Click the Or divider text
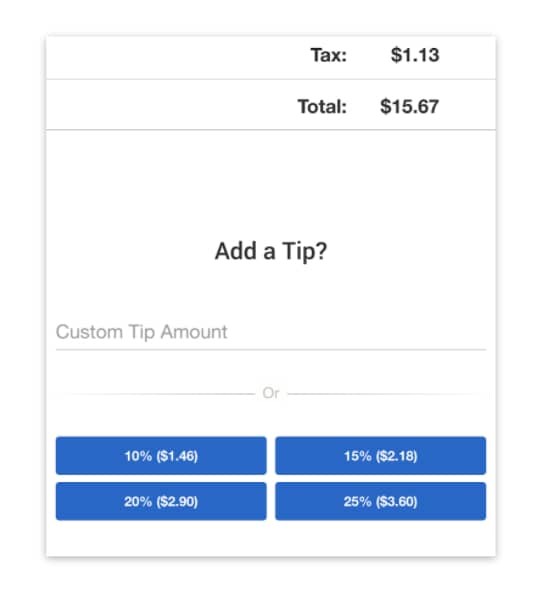540x592 pixels. click(271, 393)
